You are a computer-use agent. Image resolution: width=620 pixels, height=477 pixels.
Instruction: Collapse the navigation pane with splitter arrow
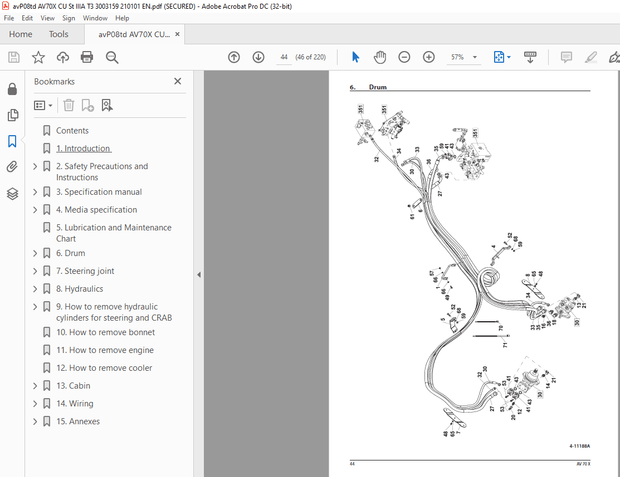(x=199, y=274)
